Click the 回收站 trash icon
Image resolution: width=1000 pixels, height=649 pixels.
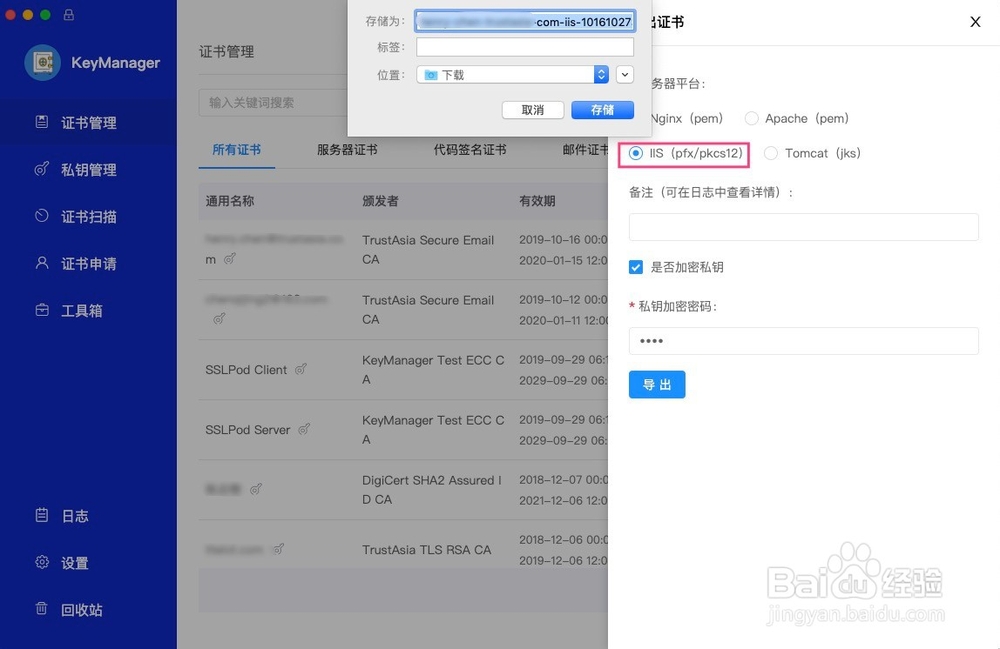coord(41,609)
